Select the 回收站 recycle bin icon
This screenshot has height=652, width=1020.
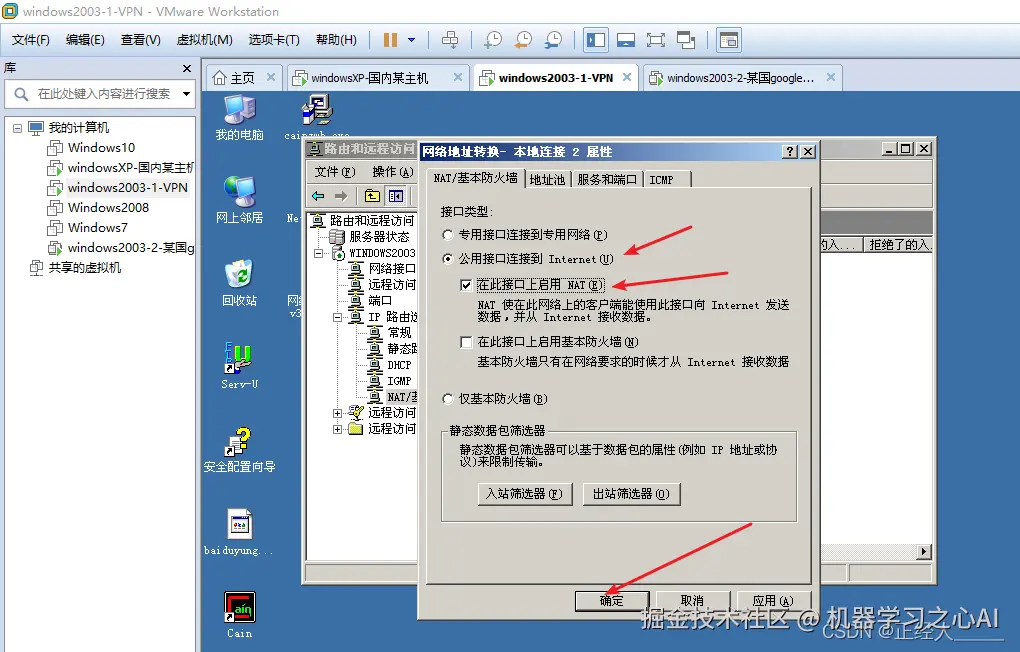pyautogui.click(x=239, y=283)
